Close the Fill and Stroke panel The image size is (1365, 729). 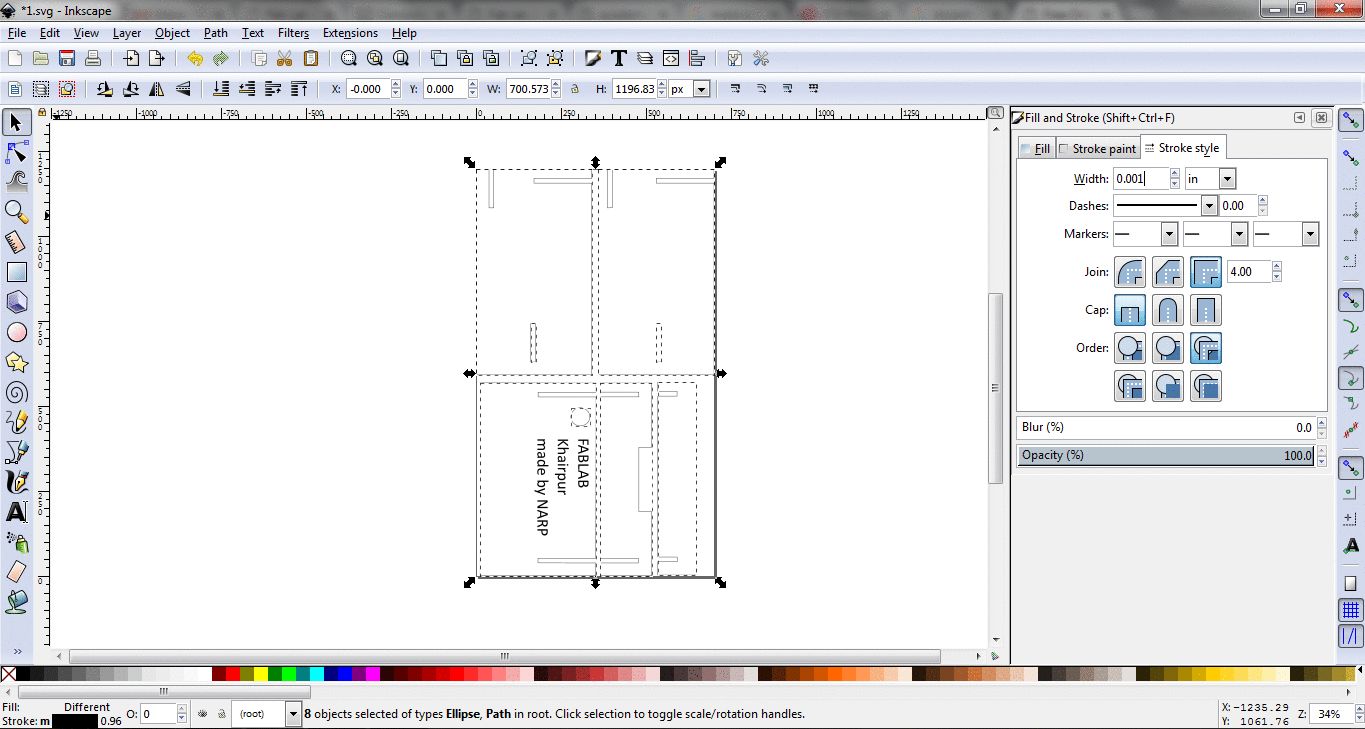[x=1321, y=118]
